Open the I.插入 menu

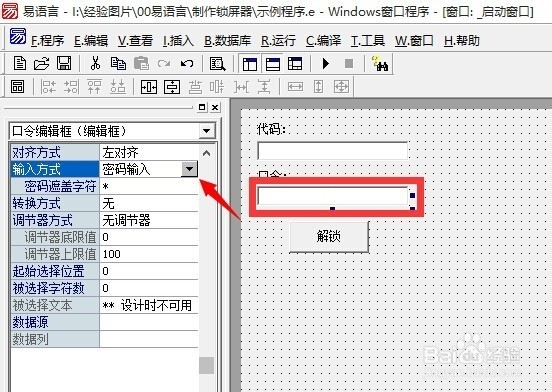tap(178, 41)
